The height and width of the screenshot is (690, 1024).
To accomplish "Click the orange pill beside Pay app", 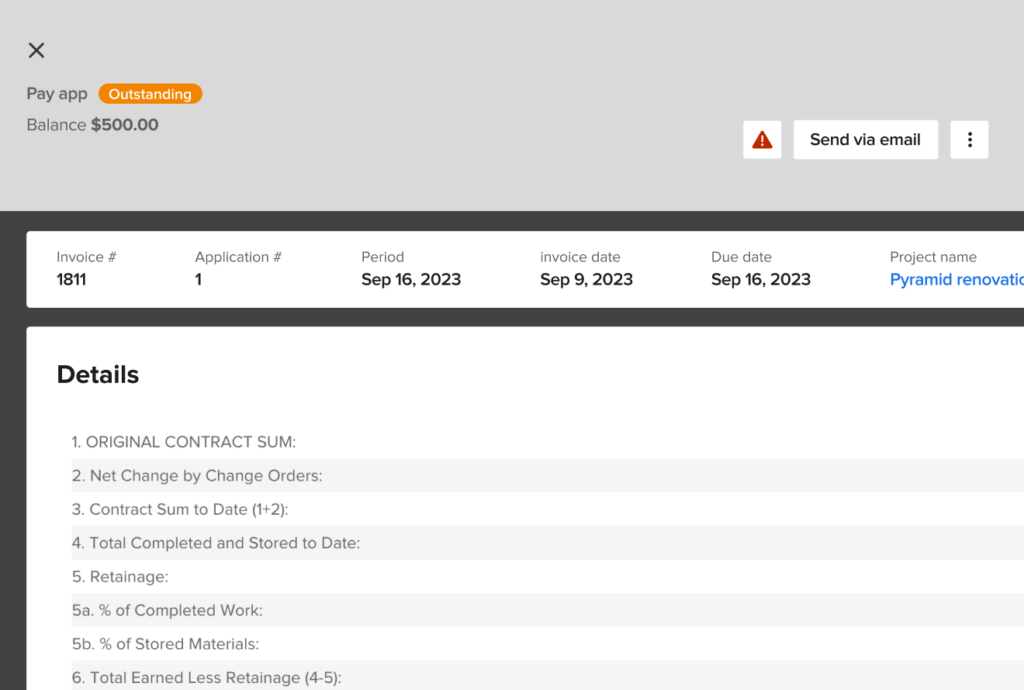I will point(150,93).
